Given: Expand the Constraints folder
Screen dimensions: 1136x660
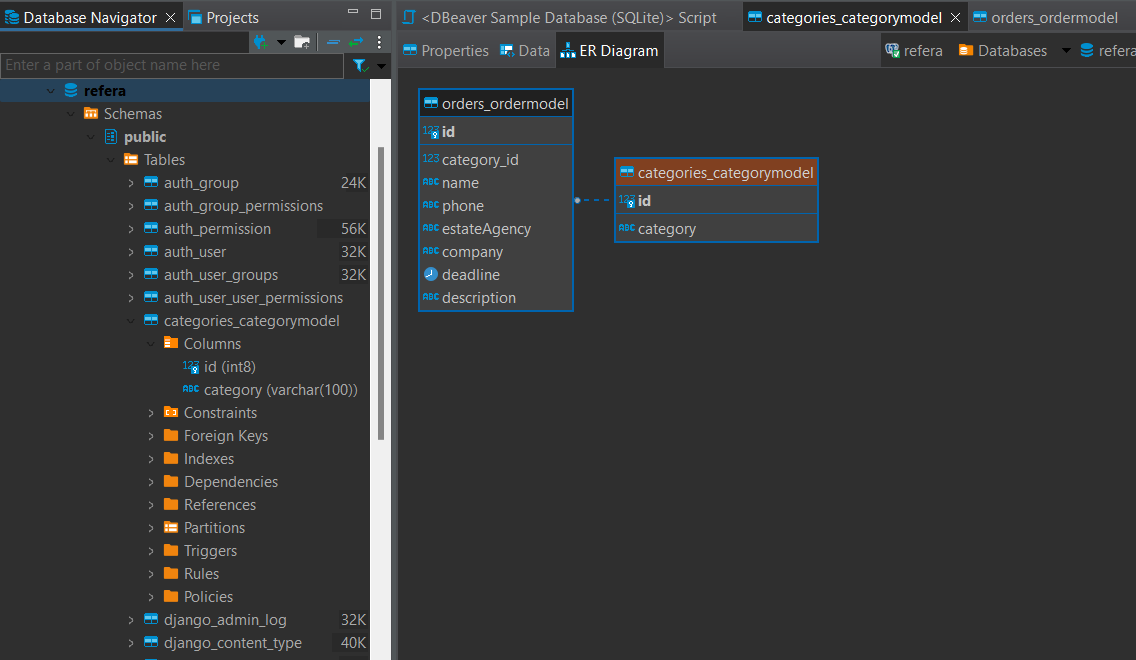Looking at the screenshot, I should [x=151, y=412].
